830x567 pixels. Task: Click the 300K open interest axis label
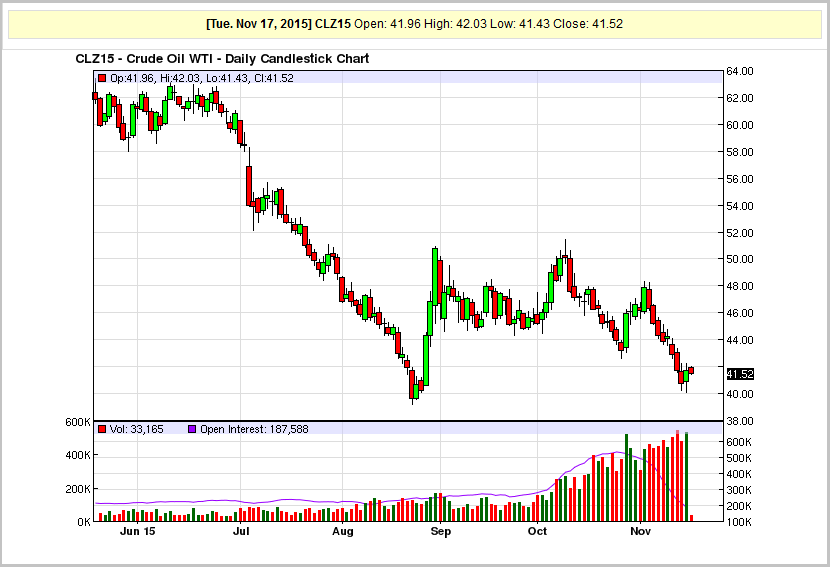tap(739, 490)
